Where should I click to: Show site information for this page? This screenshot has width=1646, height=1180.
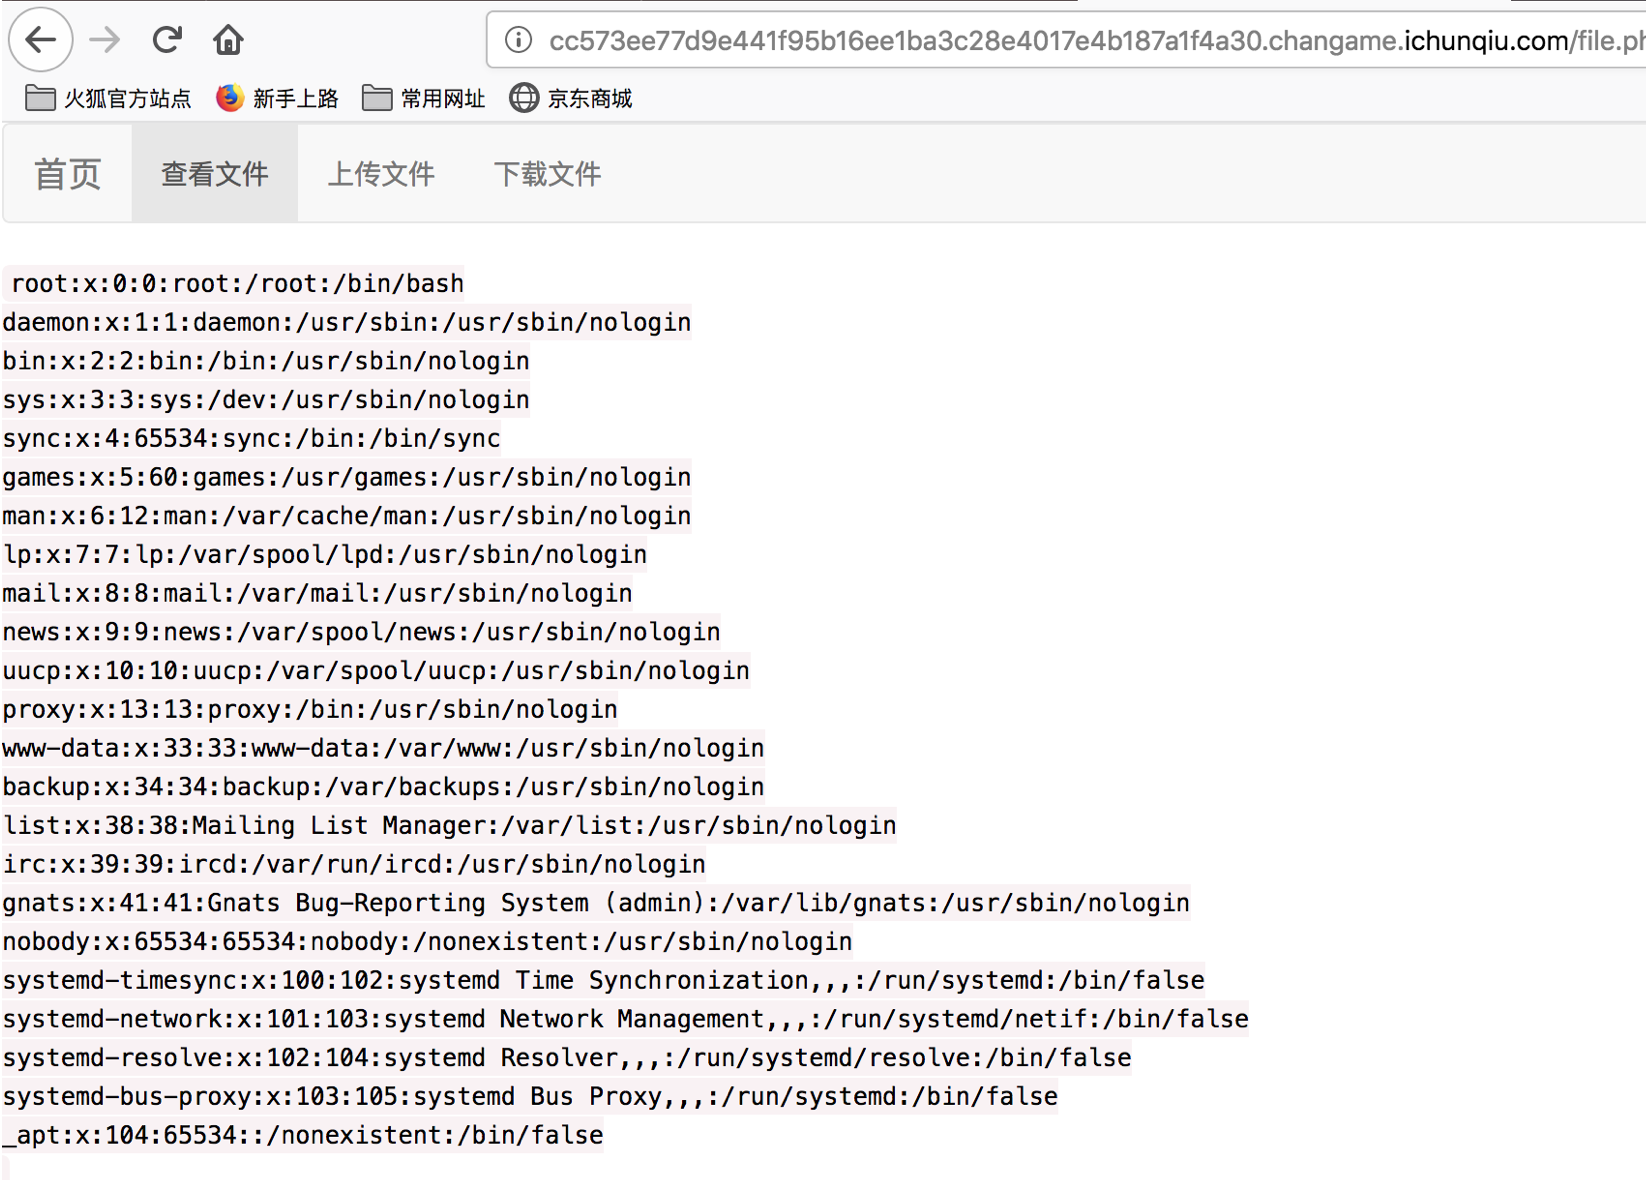(x=518, y=40)
